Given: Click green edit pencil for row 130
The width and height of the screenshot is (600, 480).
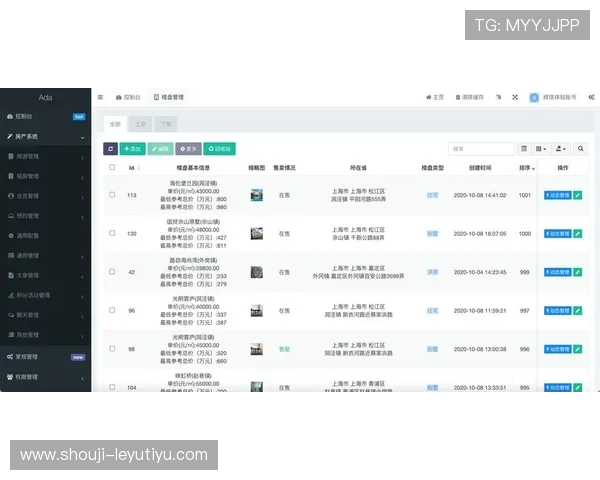Looking at the screenshot, I should (577, 233).
